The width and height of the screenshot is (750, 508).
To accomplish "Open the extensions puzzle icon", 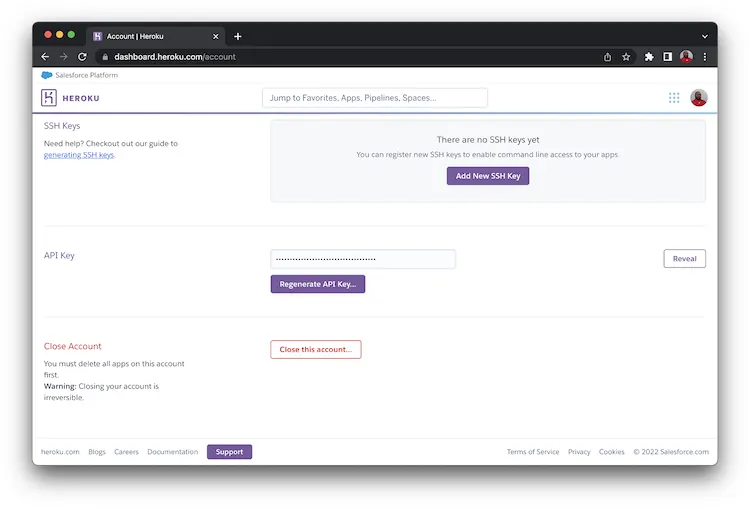I will (649, 57).
